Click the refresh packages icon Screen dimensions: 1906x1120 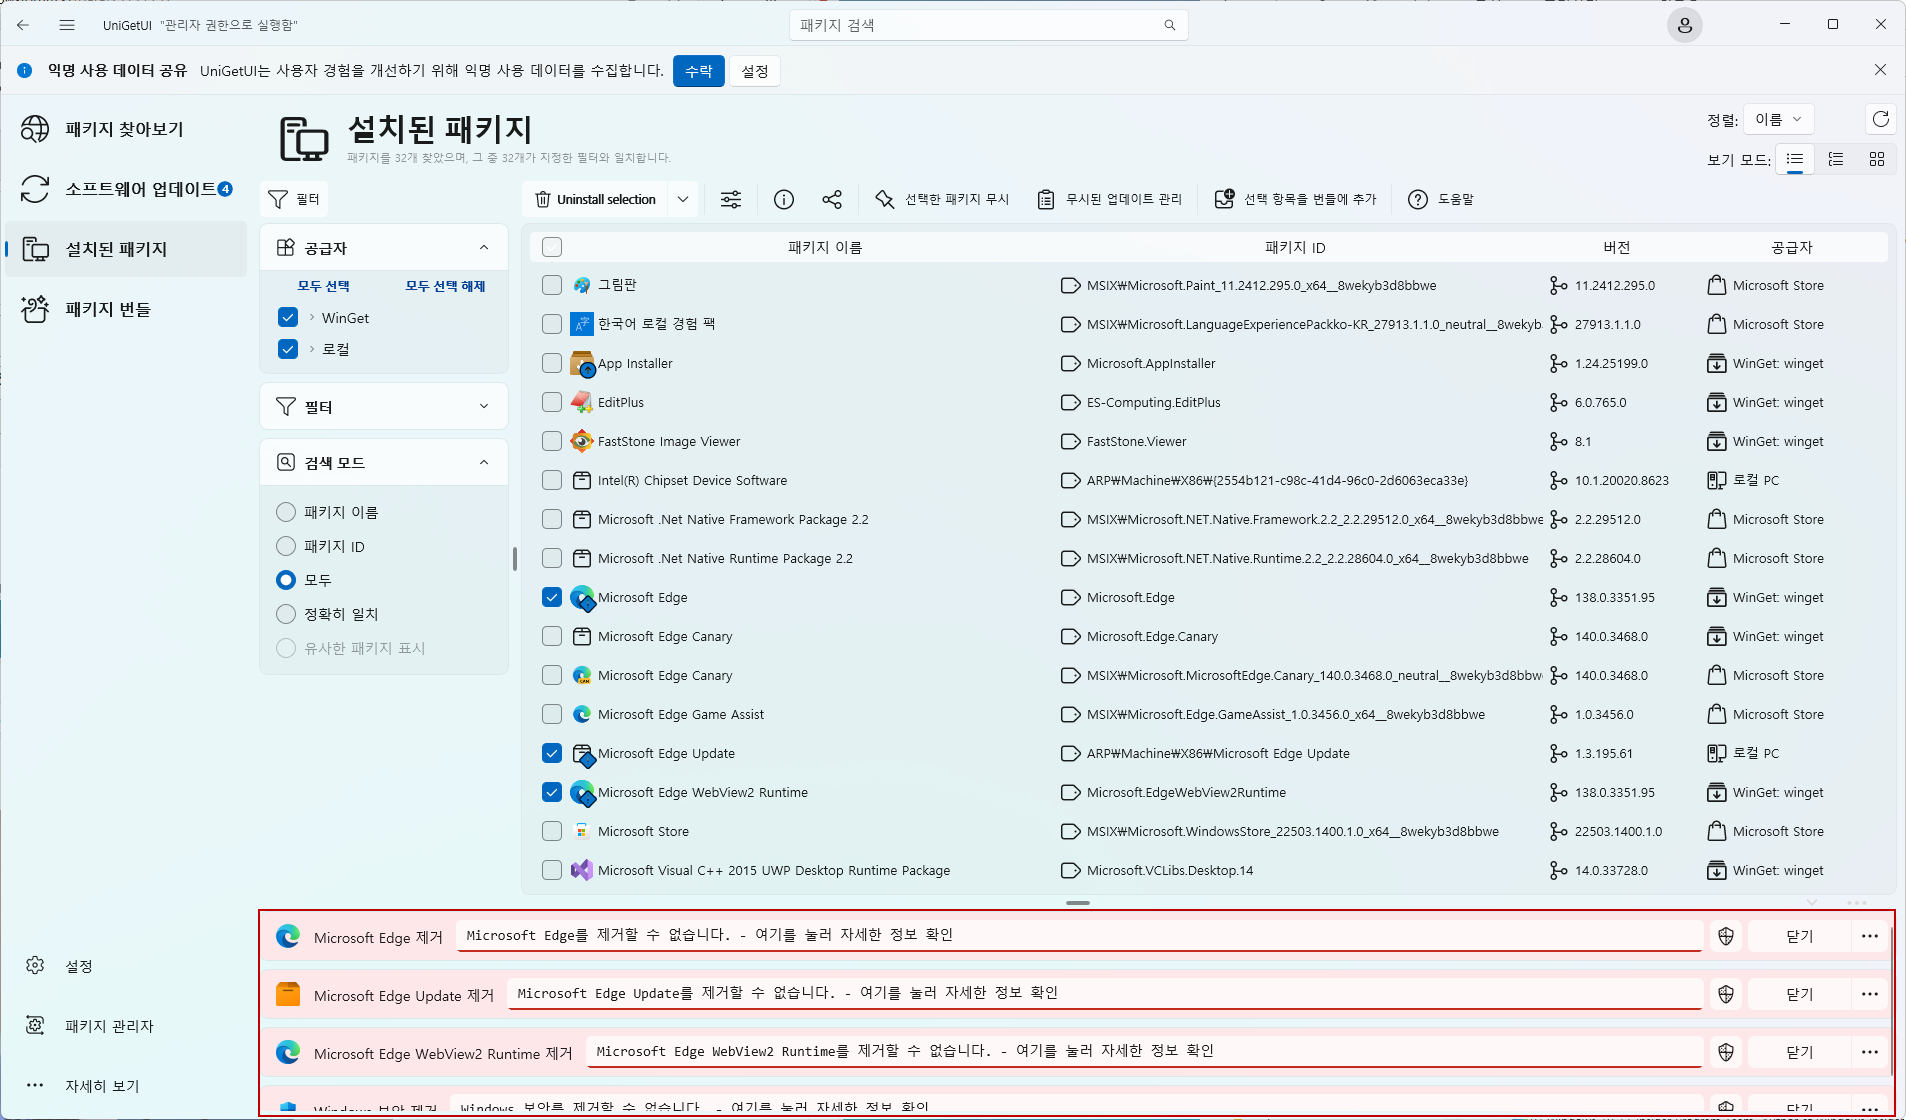[x=1880, y=119]
